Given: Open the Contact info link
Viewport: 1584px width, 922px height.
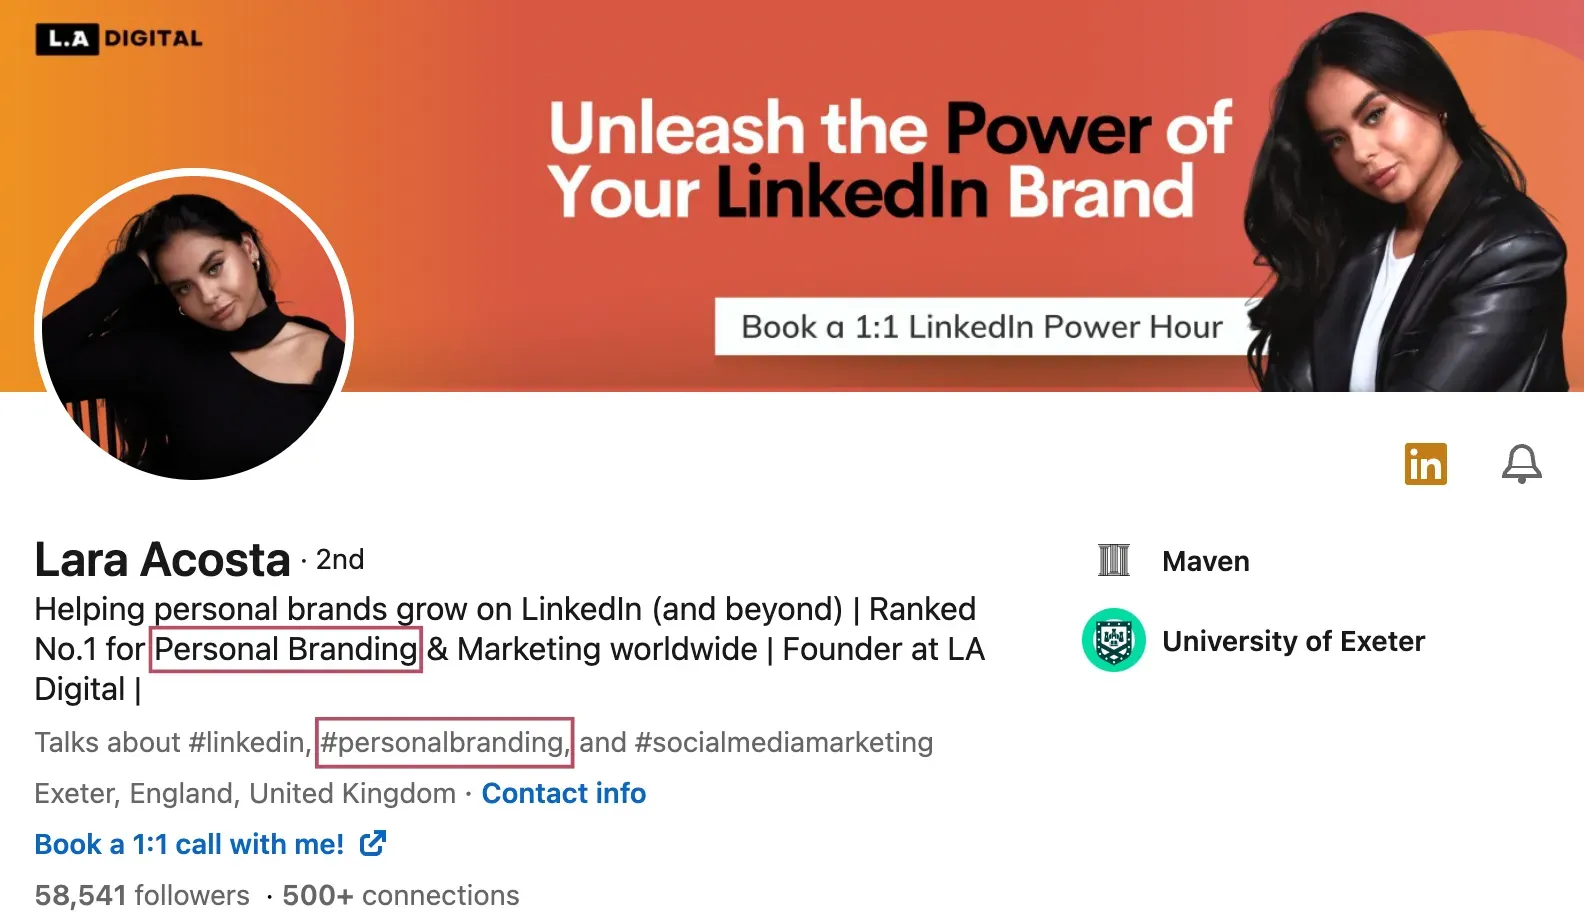Looking at the screenshot, I should coord(563,793).
